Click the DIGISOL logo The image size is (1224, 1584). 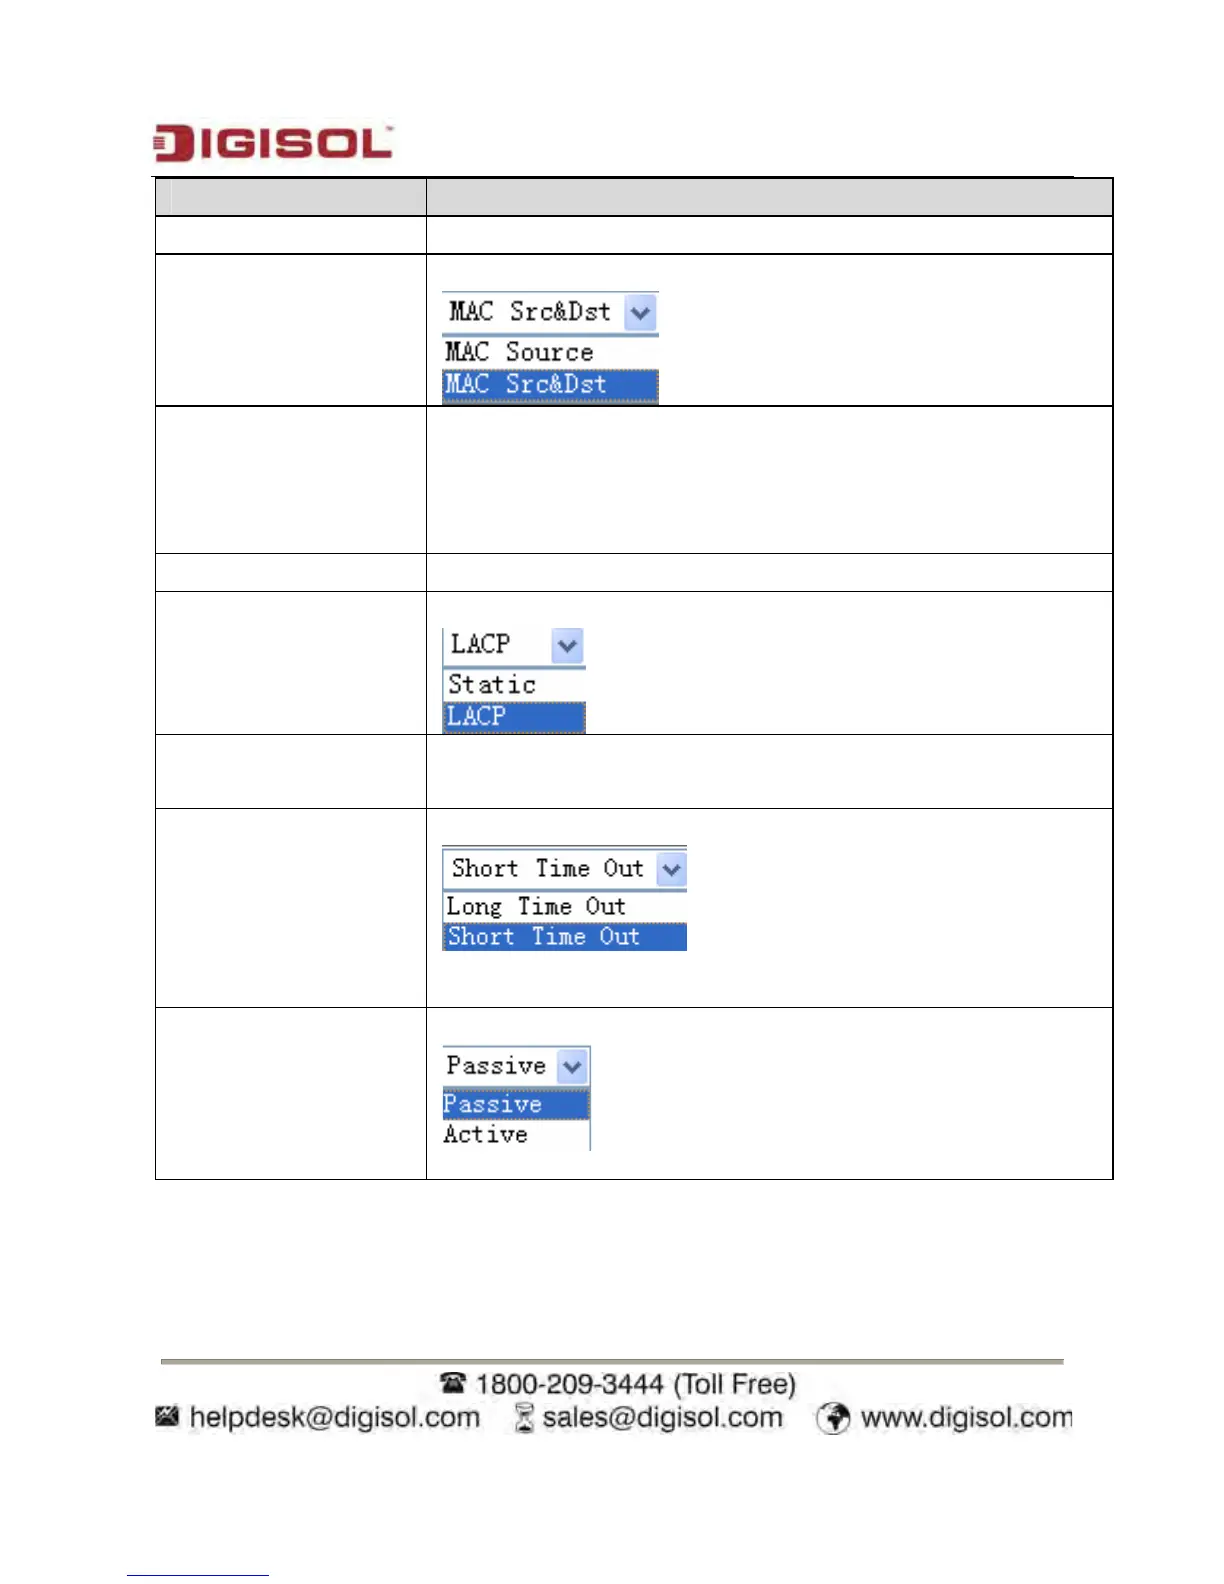pos(272,143)
